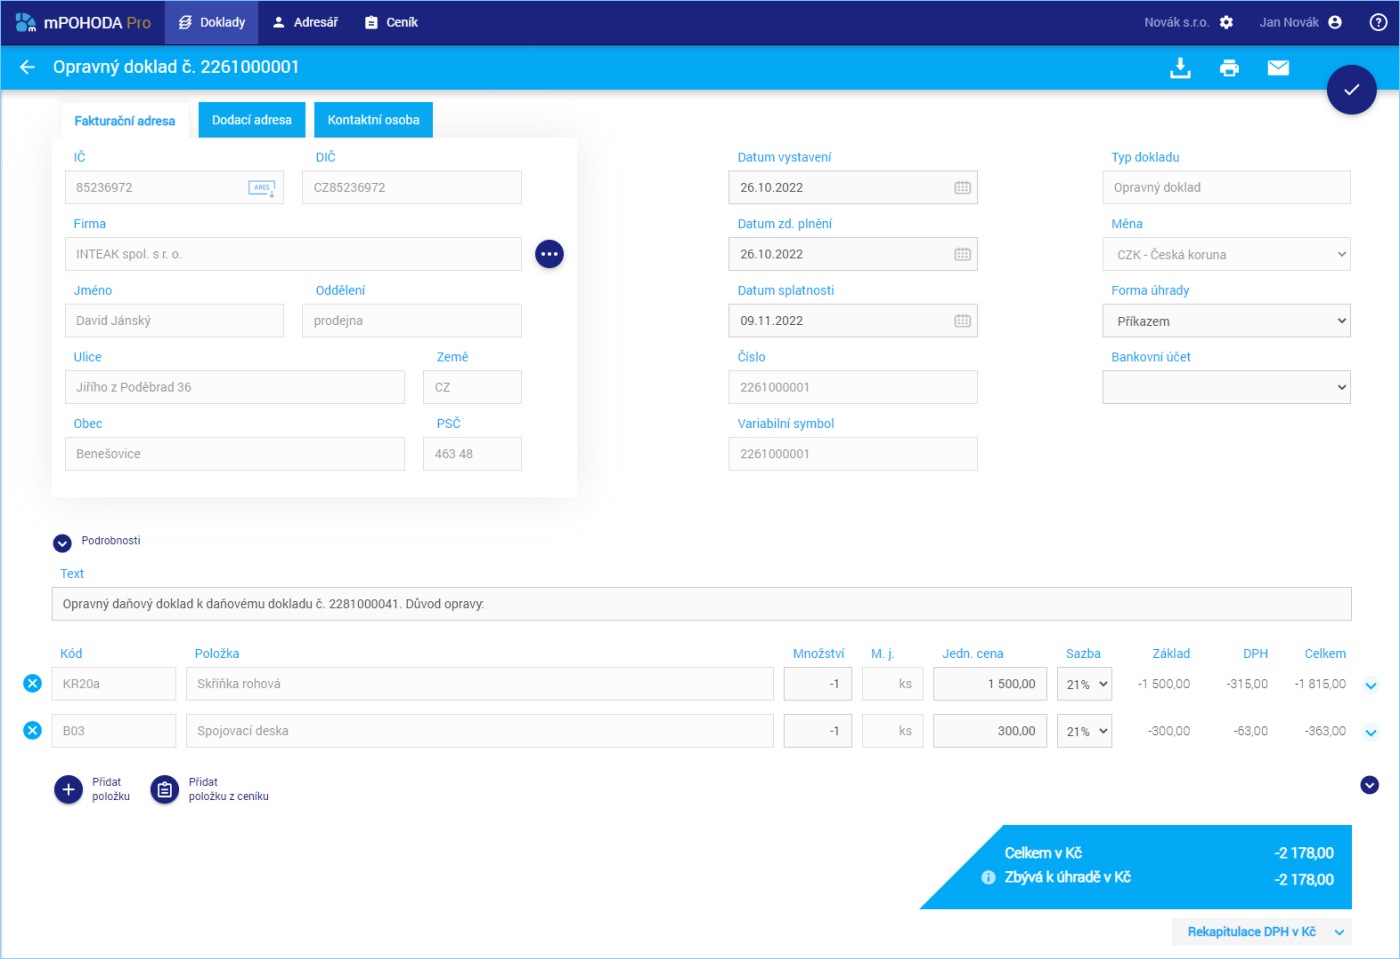Image resolution: width=1400 pixels, height=959 pixels.
Task: Open the three-dots button next to Firma
Action: tap(549, 254)
